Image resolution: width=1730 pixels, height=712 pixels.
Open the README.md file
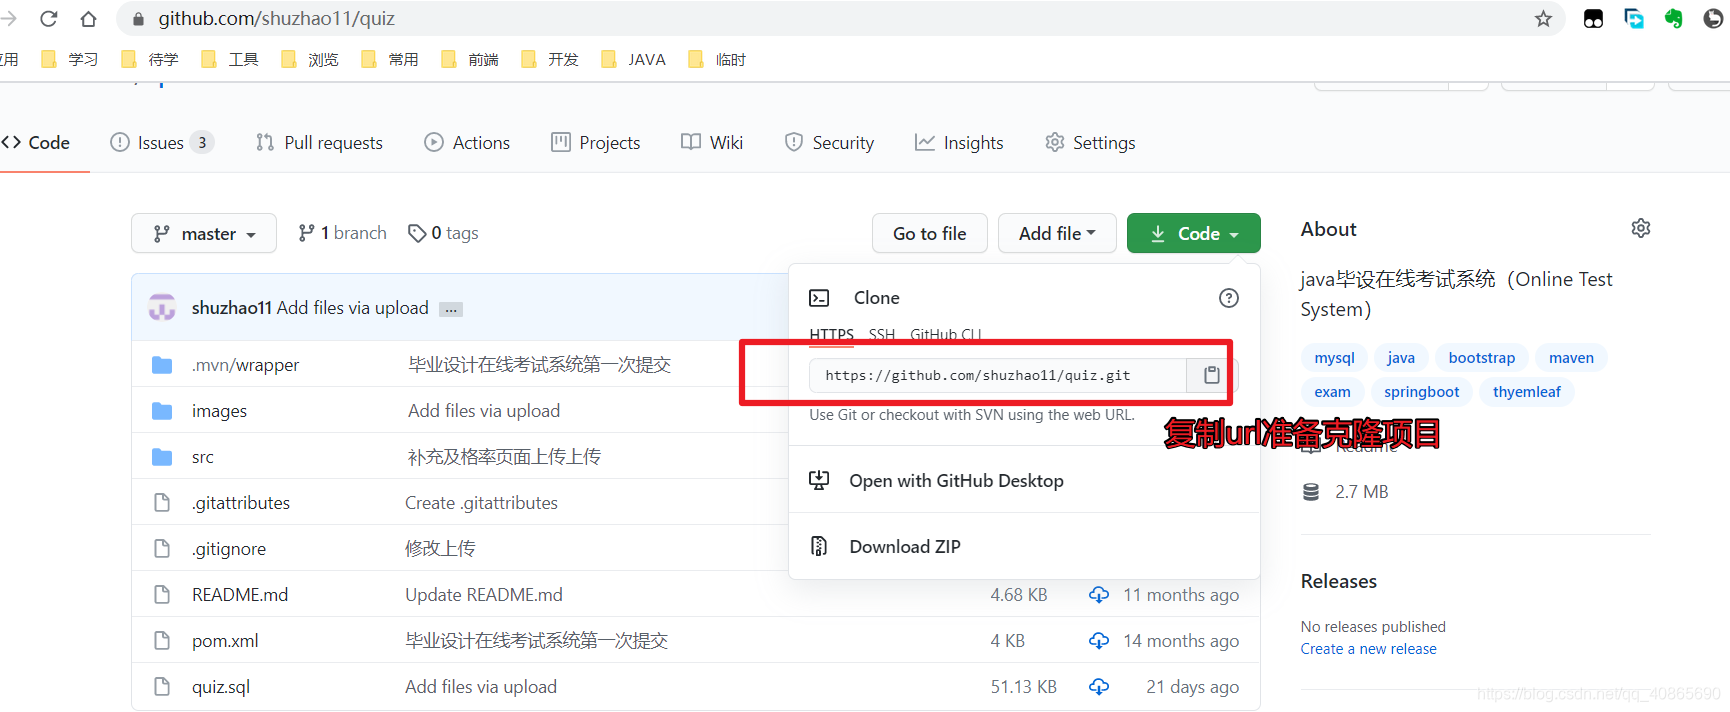[240, 595]
